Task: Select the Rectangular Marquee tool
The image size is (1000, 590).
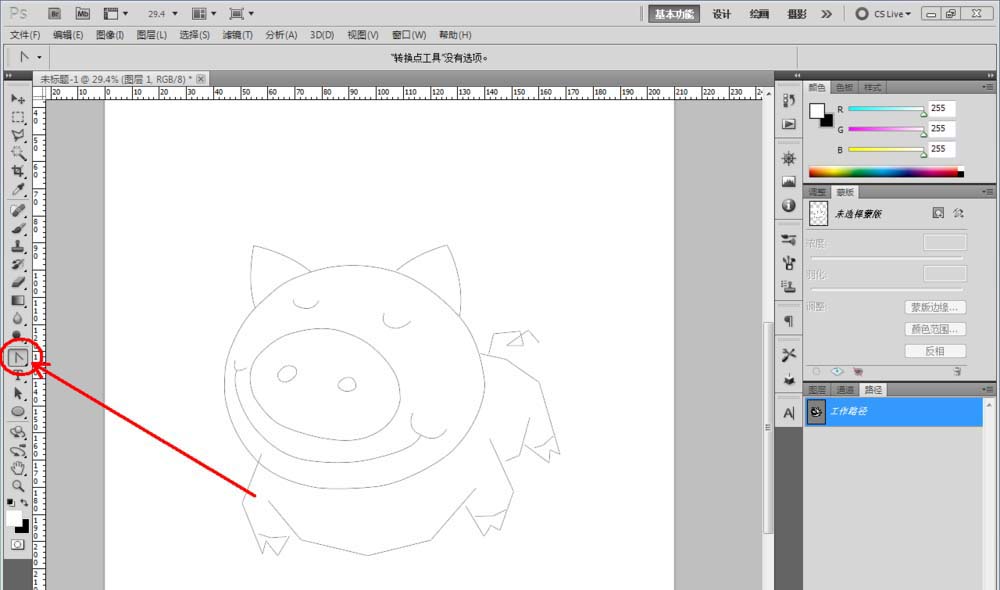Action: click(18, 117)
